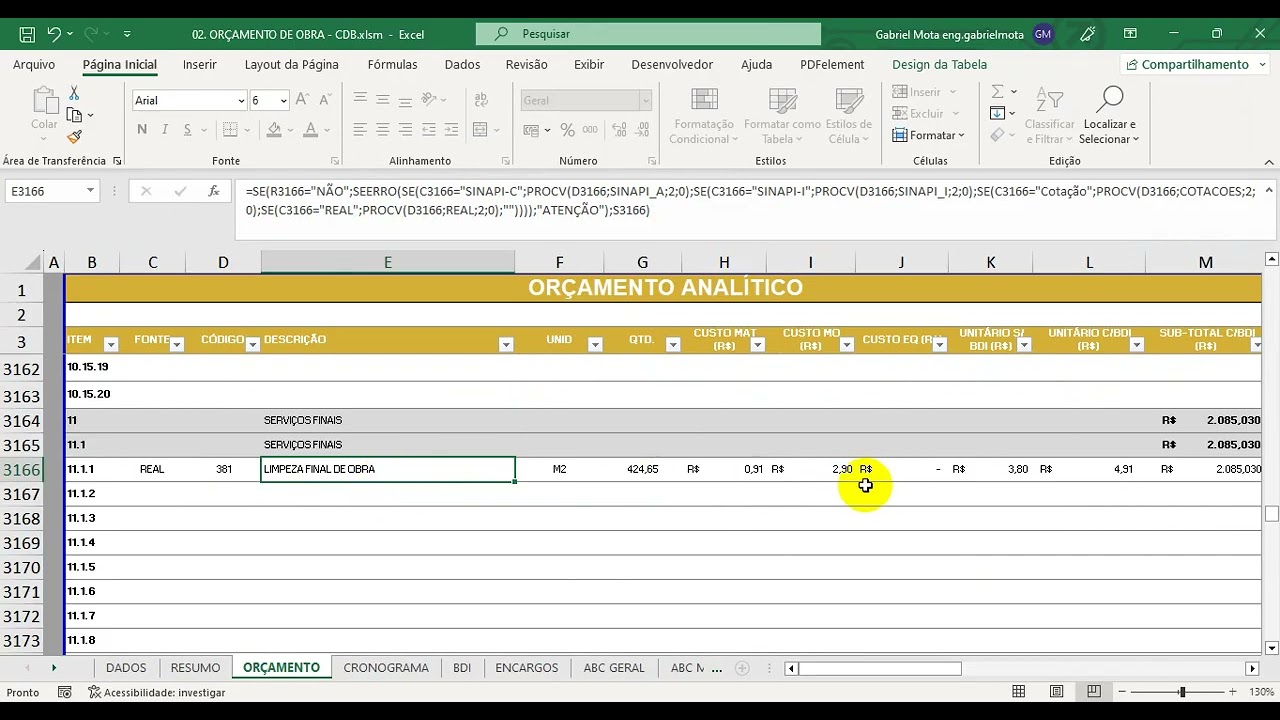This screenshot has width=1280, height=720.
Task: Open the Name Box dropdown for E3166
Action: tap(90, 191)
